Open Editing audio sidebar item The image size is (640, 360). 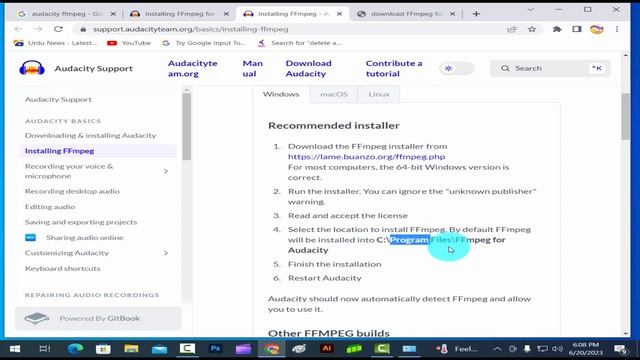click(x=50, y=207)
